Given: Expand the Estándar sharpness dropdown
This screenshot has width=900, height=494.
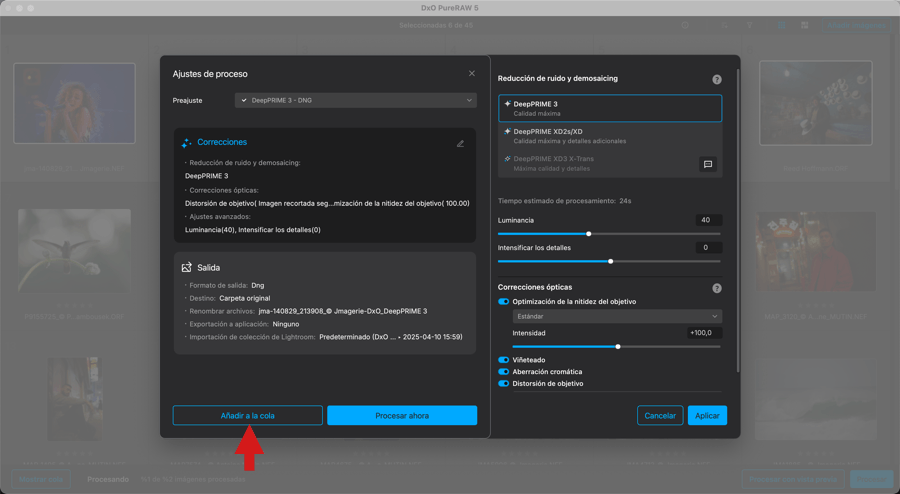Looking at the screenshot, I should point(616,317).
